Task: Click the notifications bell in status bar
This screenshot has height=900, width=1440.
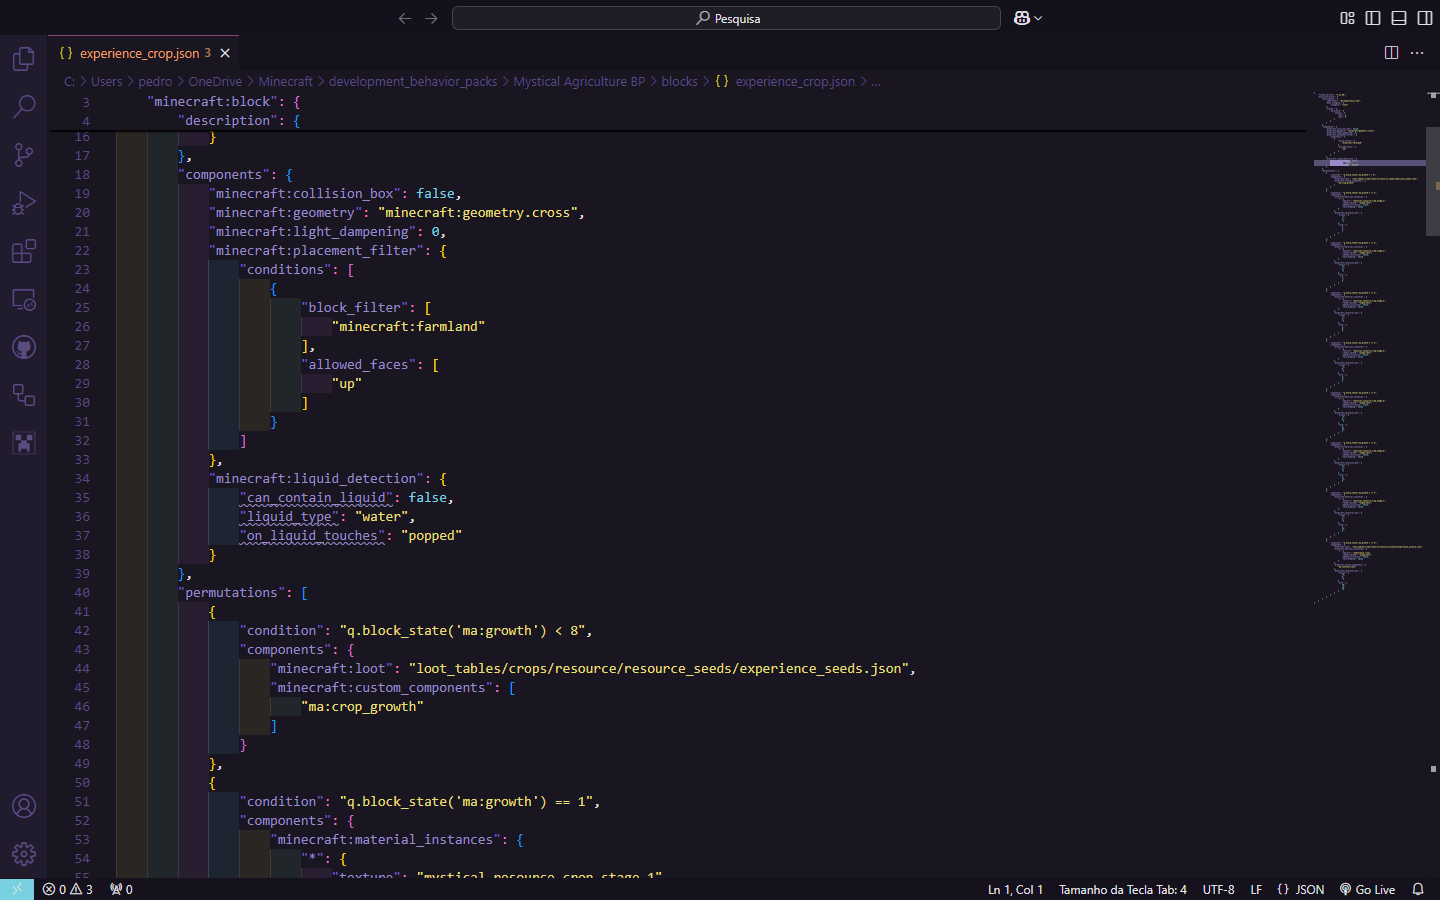Action: (x=1417, y=889)
